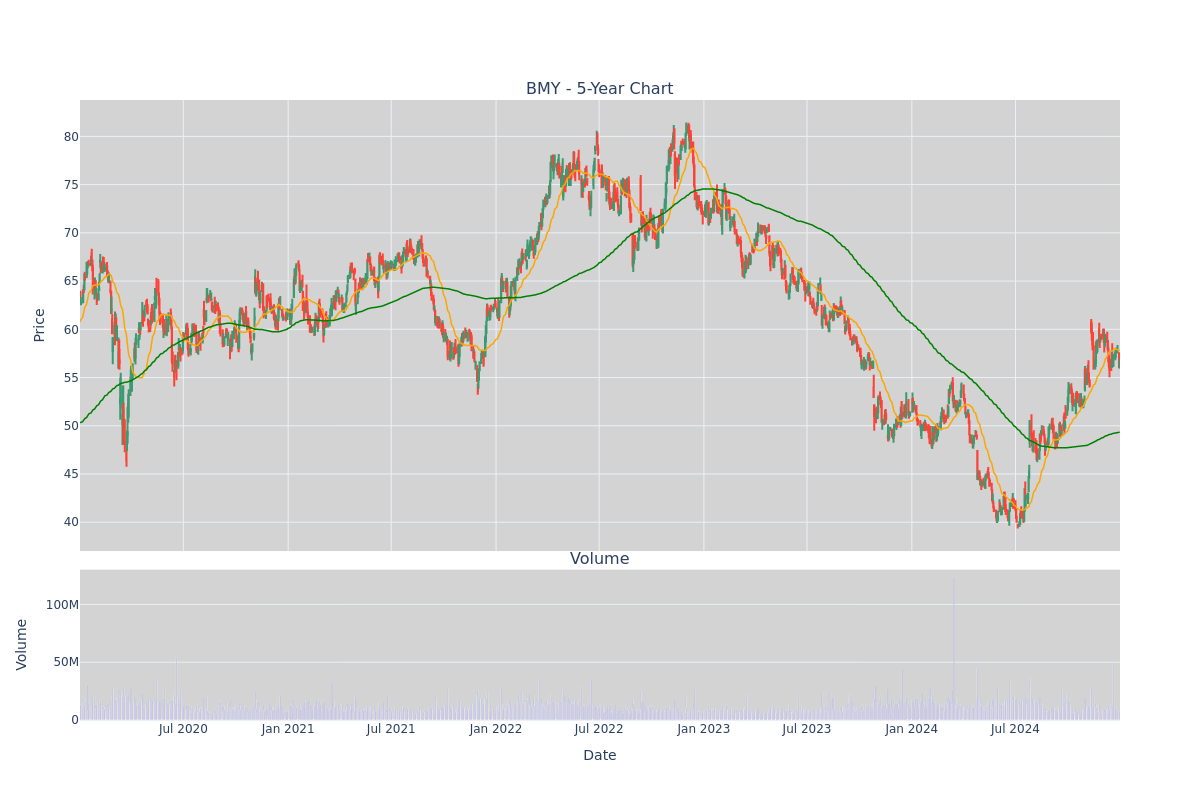The height and width of the screenshot is (800, 1200).
Task: Click the 'Date' x-axis label
Action: (x=599, y=756)
